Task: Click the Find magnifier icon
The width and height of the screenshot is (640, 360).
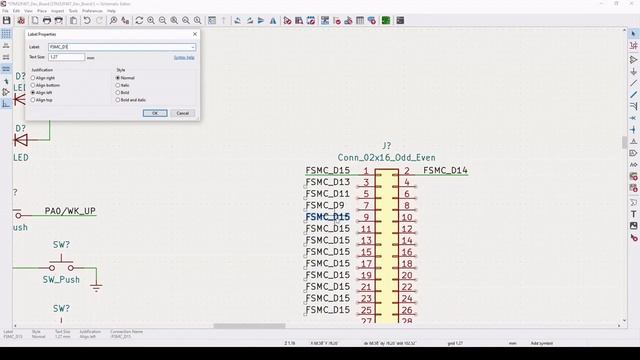Action: click(x=113, y=20)
